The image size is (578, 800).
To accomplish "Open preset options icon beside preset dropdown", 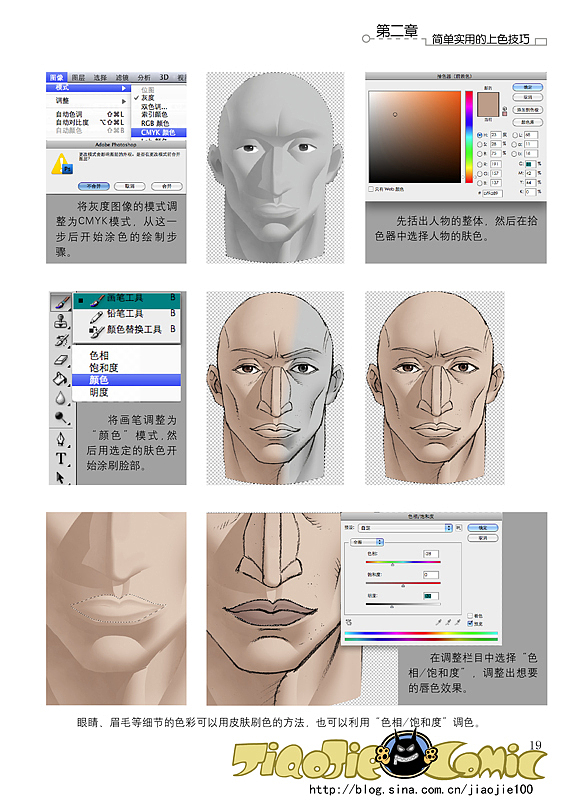I will tap(459, 528).
